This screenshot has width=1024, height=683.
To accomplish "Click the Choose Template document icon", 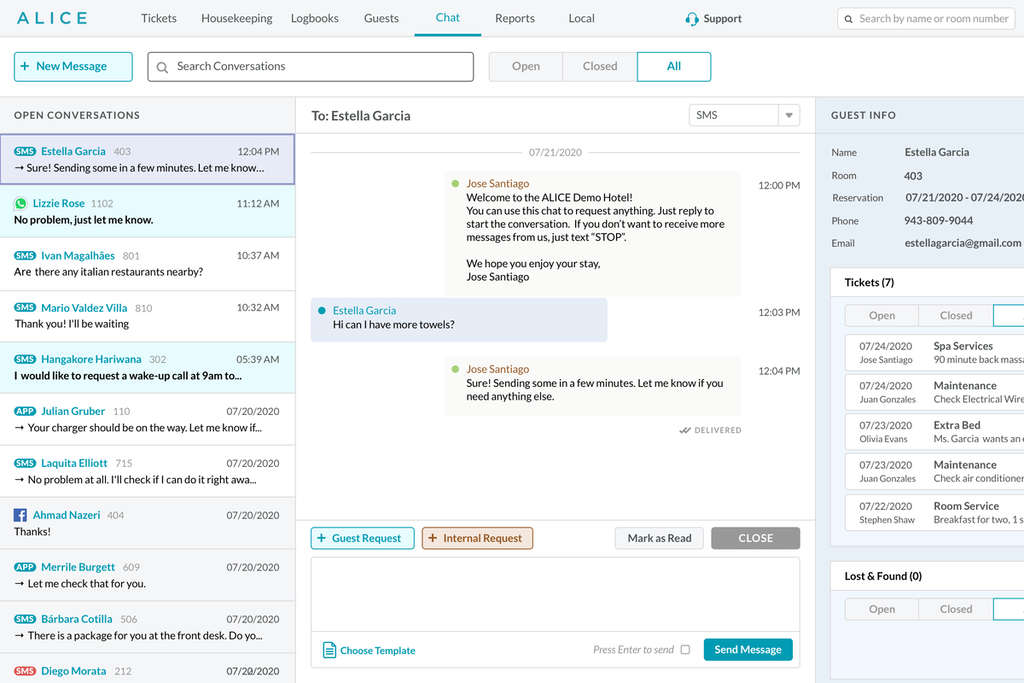I will tap(329, 650).
